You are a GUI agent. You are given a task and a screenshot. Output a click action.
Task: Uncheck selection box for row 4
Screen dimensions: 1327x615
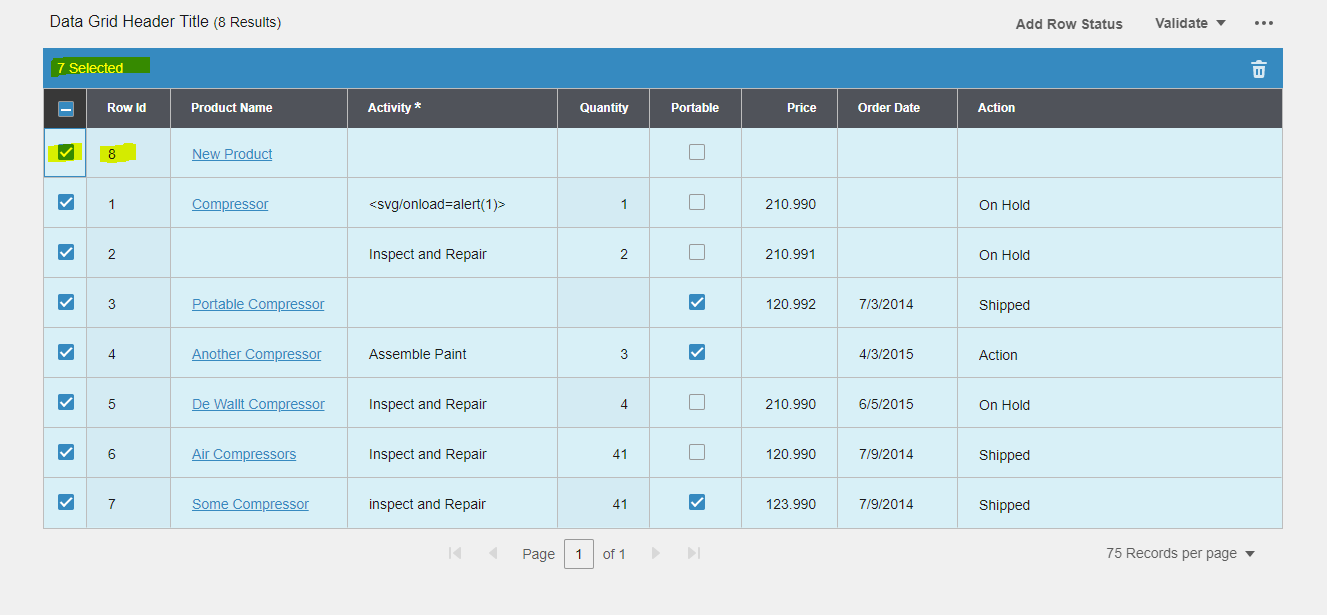click(x=66, y=352)
